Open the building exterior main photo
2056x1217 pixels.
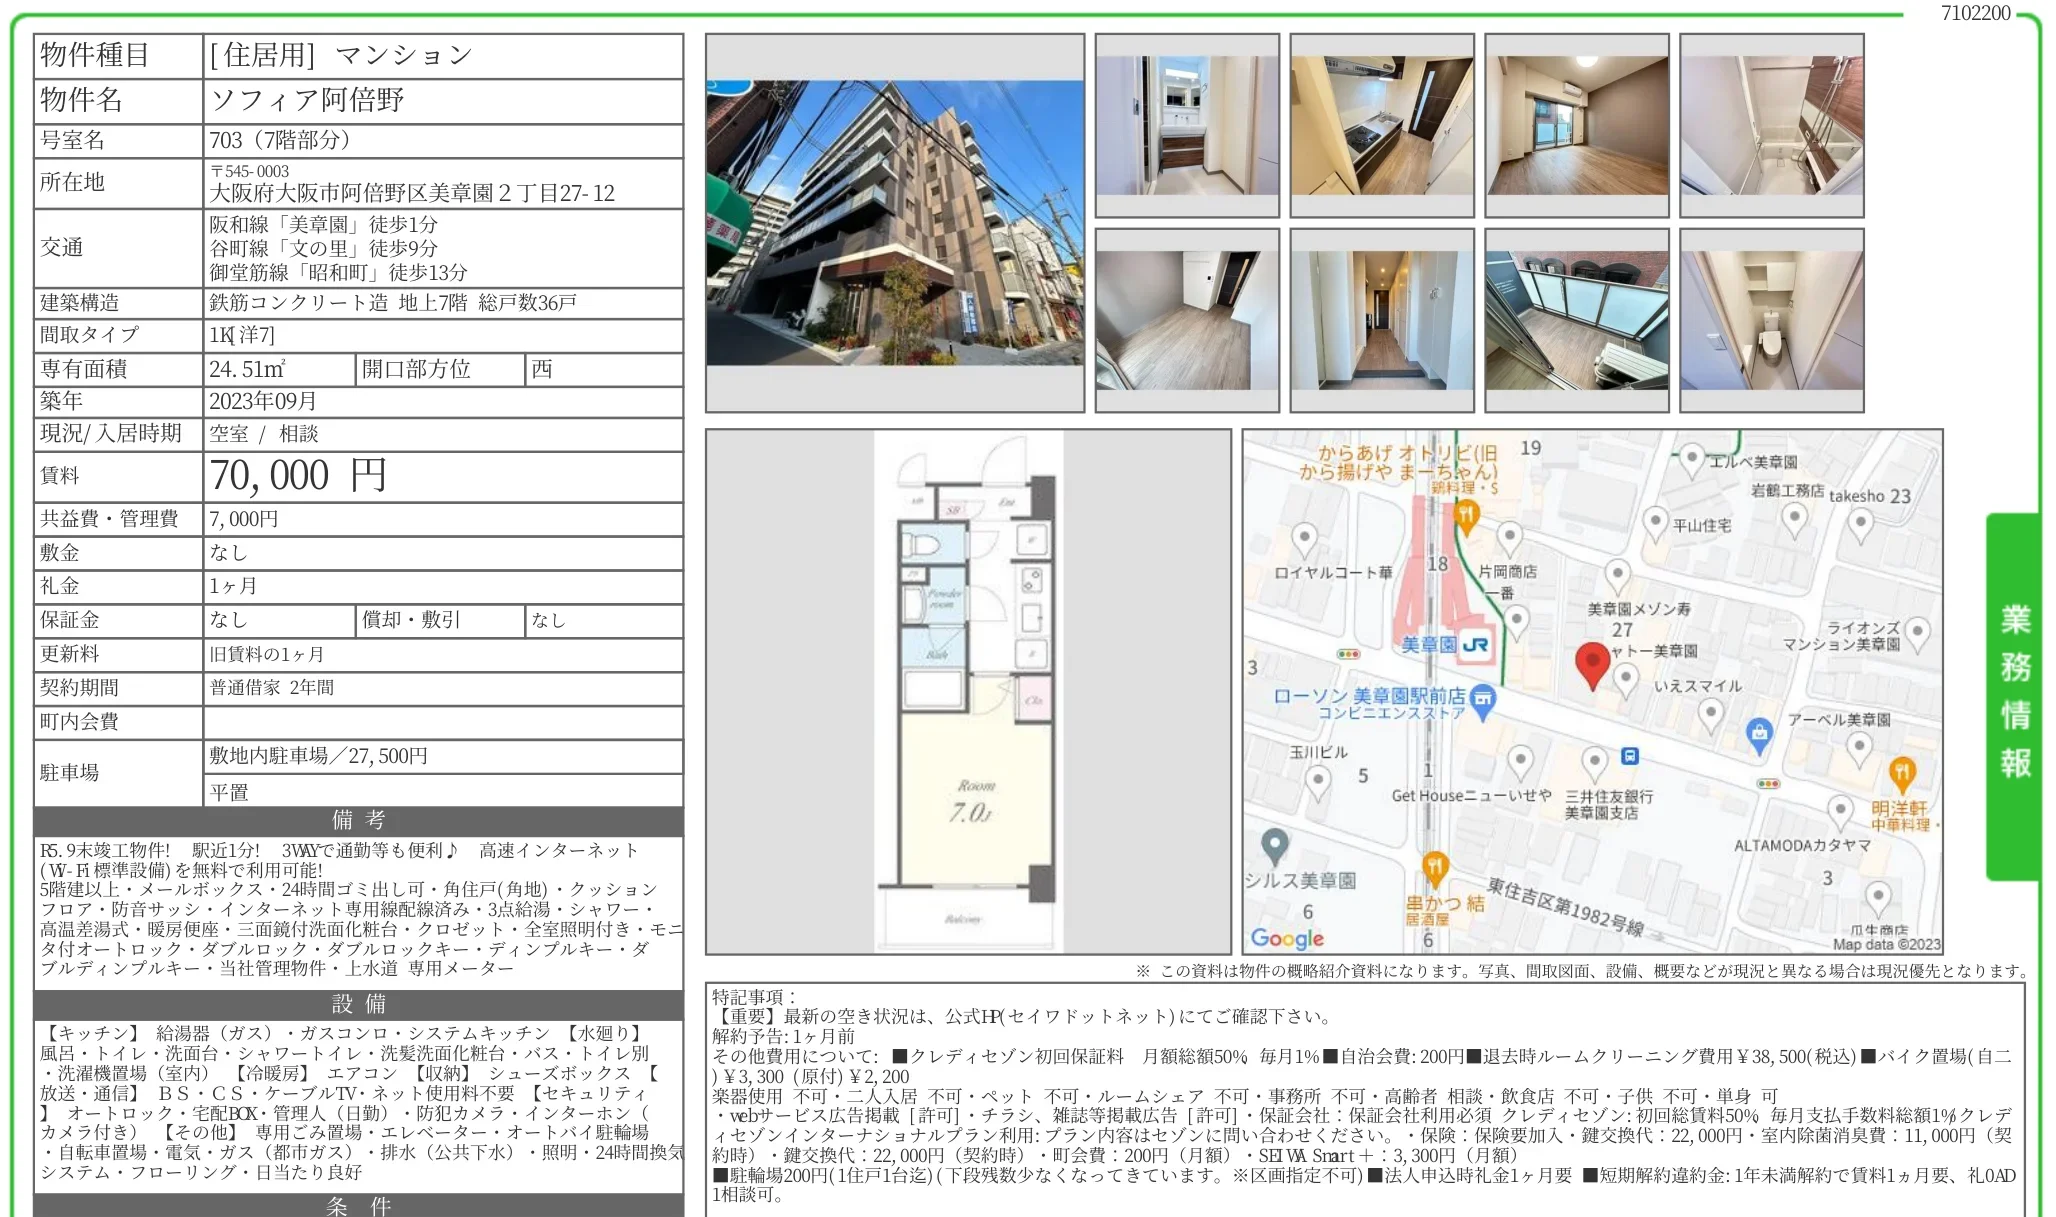click(x=895, y=223)
